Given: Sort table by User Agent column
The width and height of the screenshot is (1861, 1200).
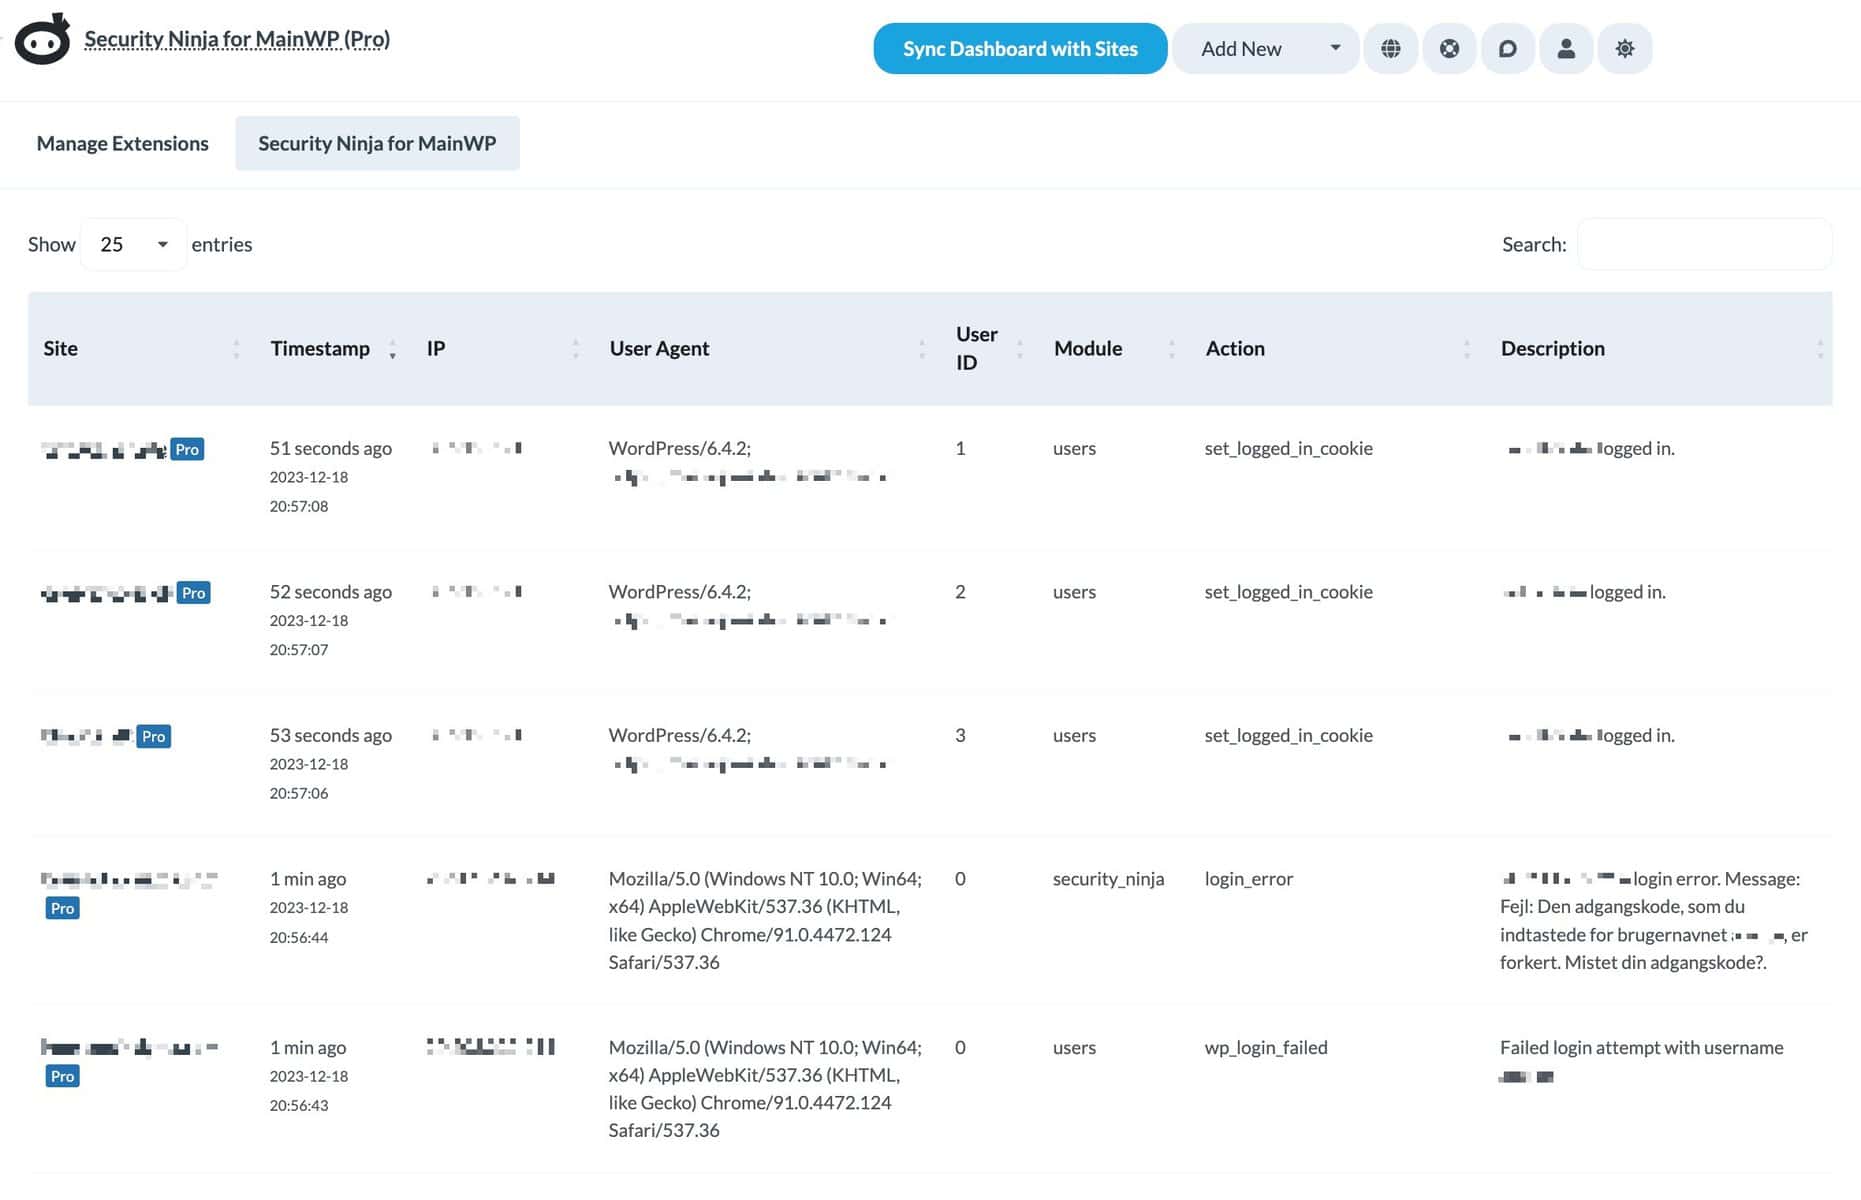Looking at the screenshot, I should (659, 348).
